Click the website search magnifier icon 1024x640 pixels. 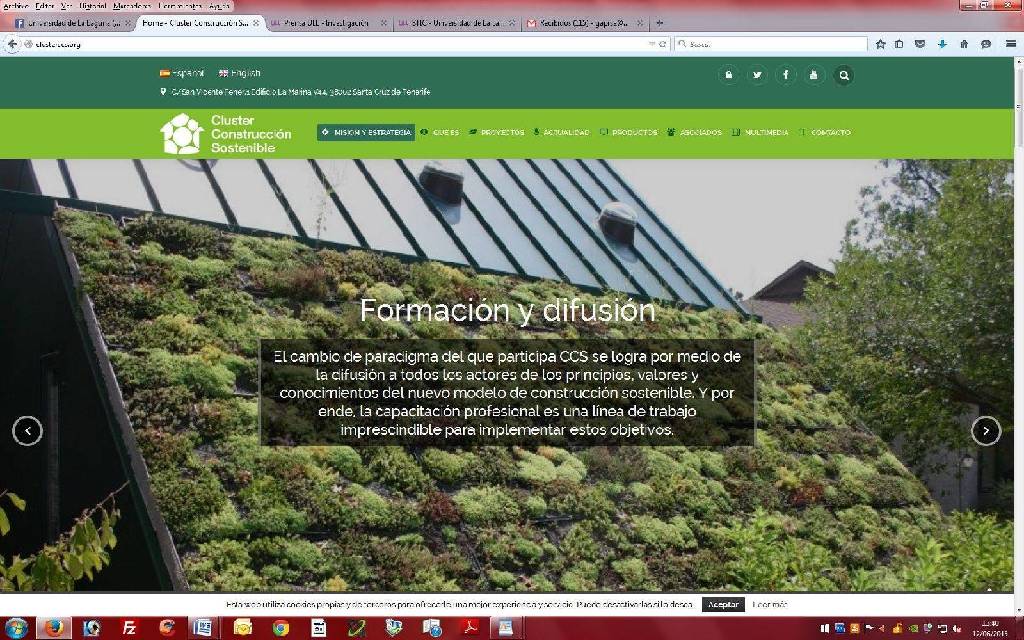point(844,75)
